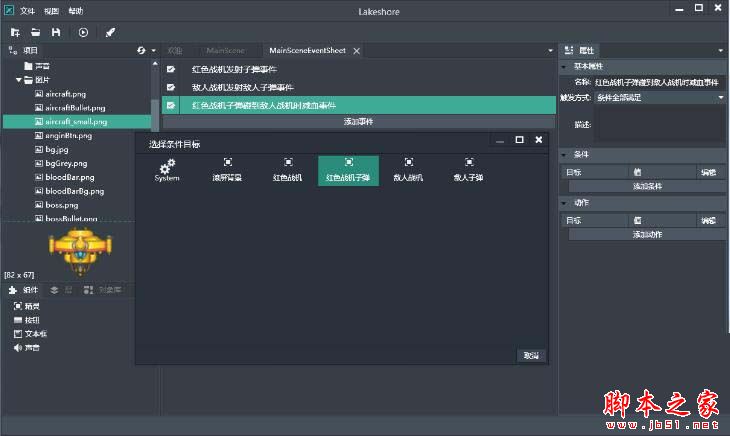Viewport: 730px width, 436px height.
Task: Click the 添加事件 button
Action: [x=358, y=121]
